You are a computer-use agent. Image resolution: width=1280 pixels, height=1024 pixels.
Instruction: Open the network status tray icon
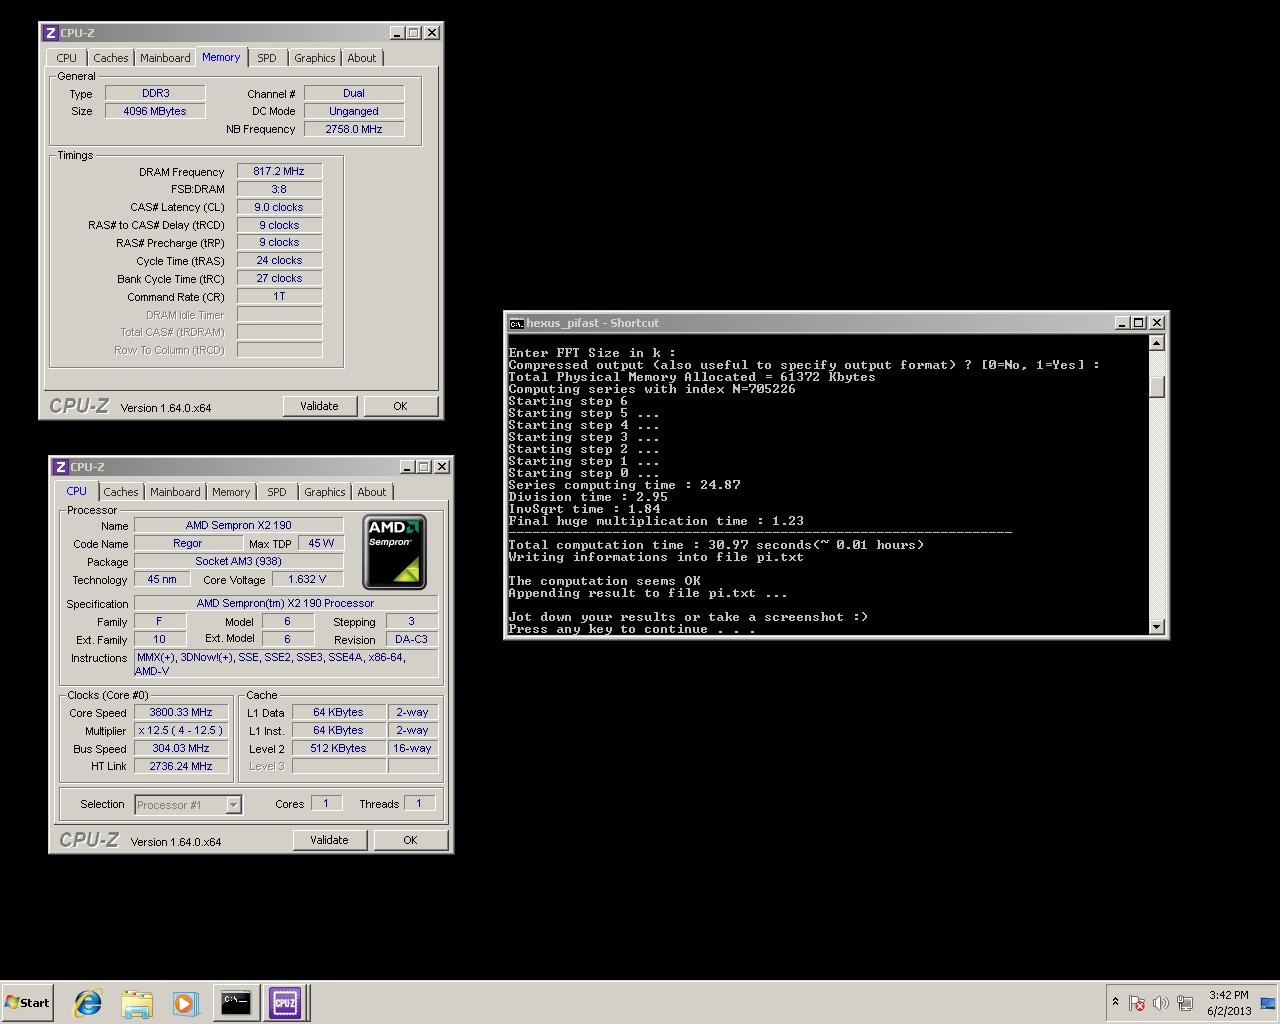1185,1002
